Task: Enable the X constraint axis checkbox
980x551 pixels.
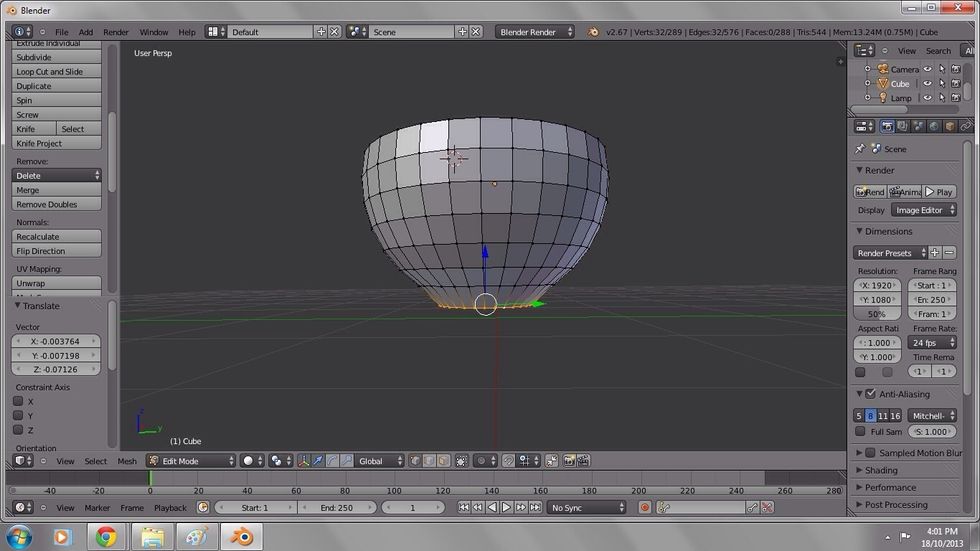Action: (x=18, y=401)
